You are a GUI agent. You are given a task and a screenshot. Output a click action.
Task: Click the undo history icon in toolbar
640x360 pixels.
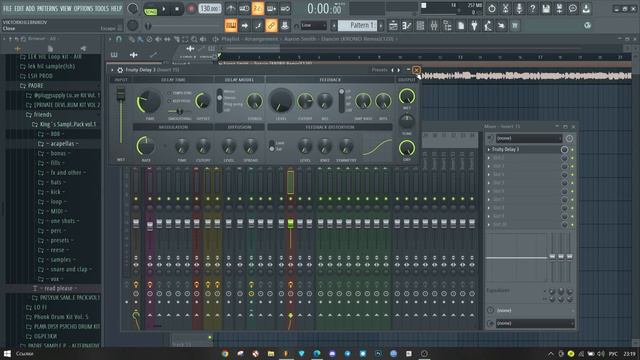[x=492, y=9]
